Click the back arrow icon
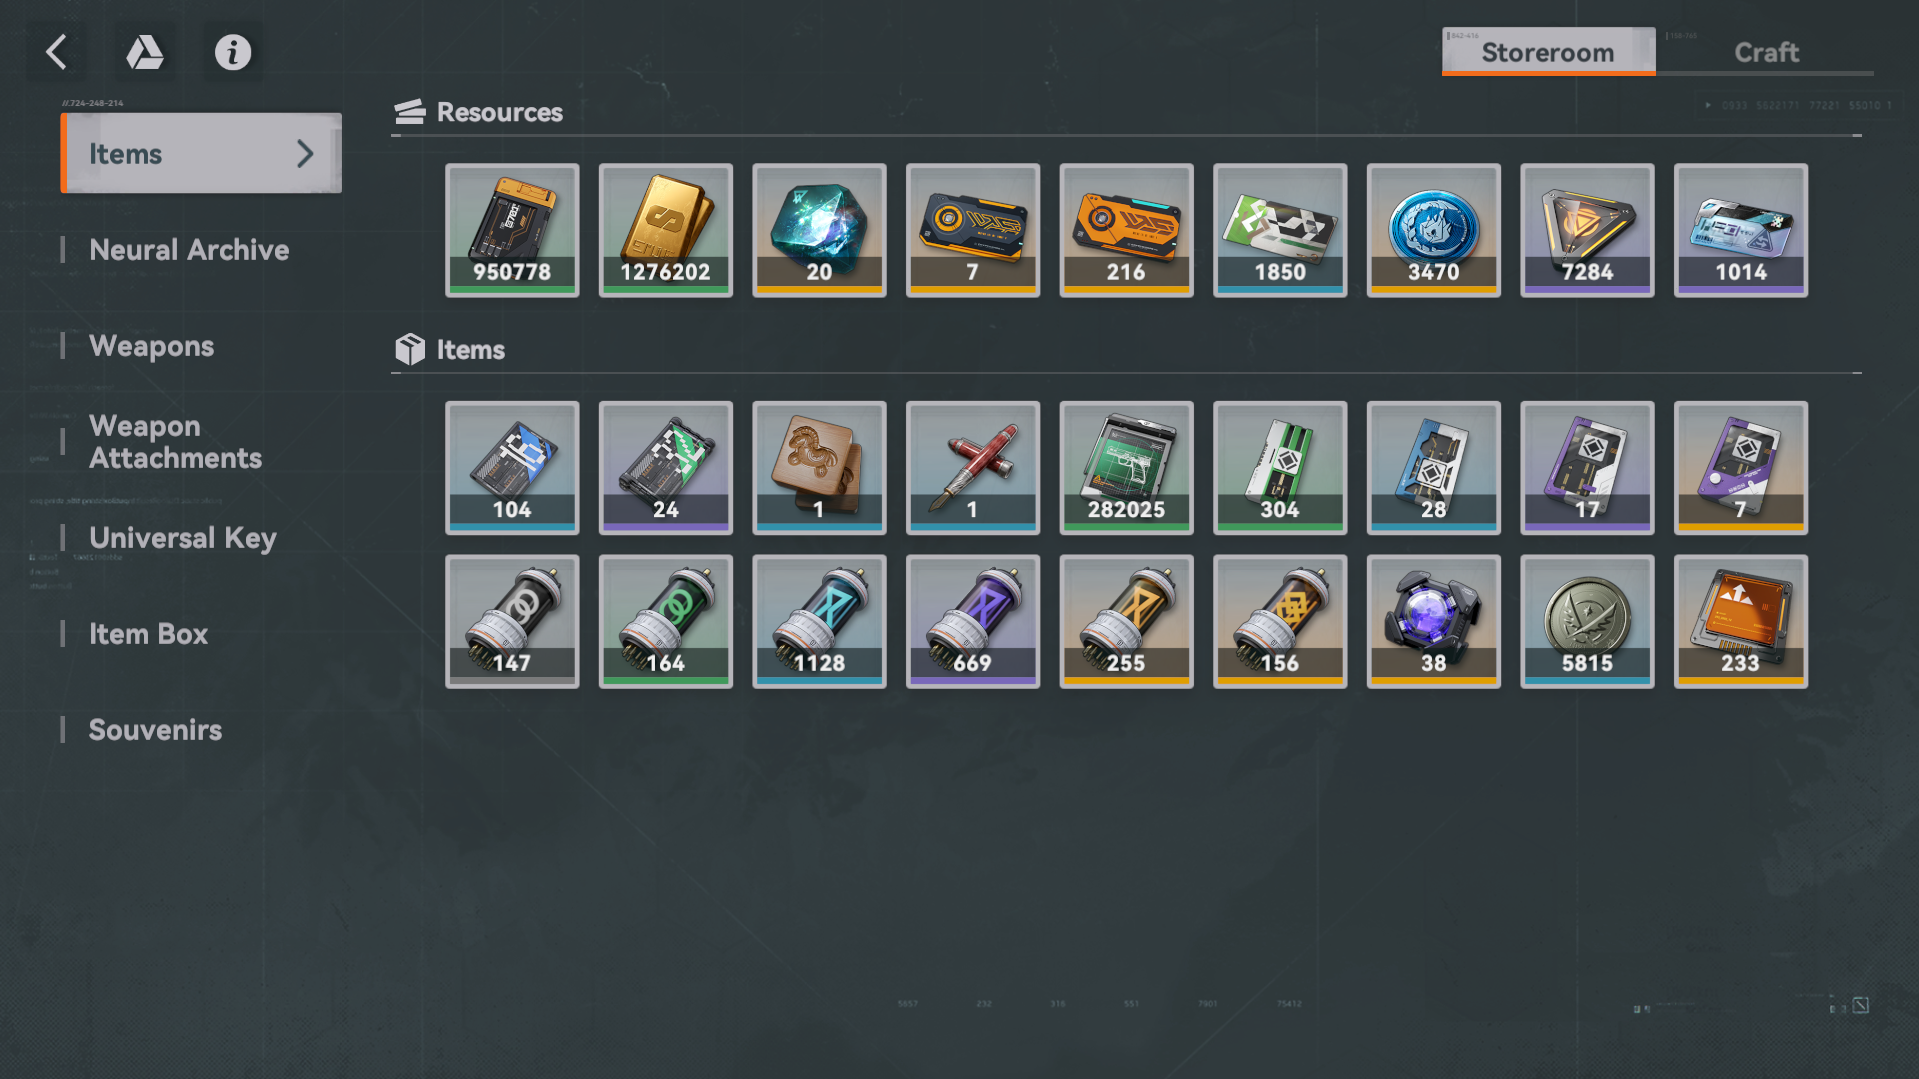 [57, 52]
